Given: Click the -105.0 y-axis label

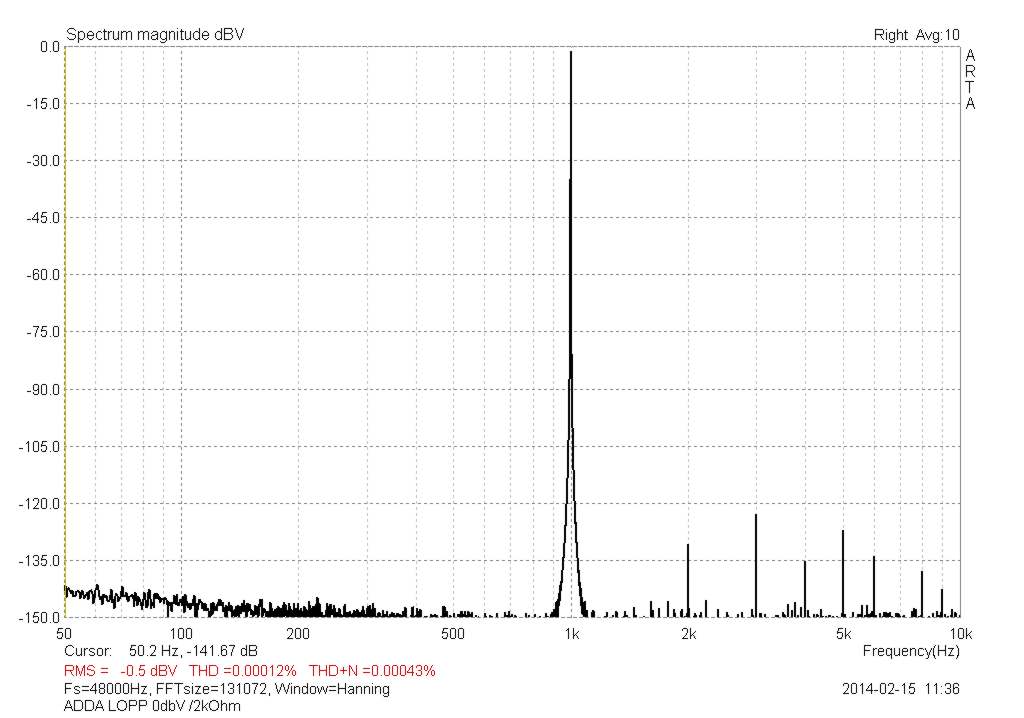Looking at the screenshot, I should [x=40, y=447].
